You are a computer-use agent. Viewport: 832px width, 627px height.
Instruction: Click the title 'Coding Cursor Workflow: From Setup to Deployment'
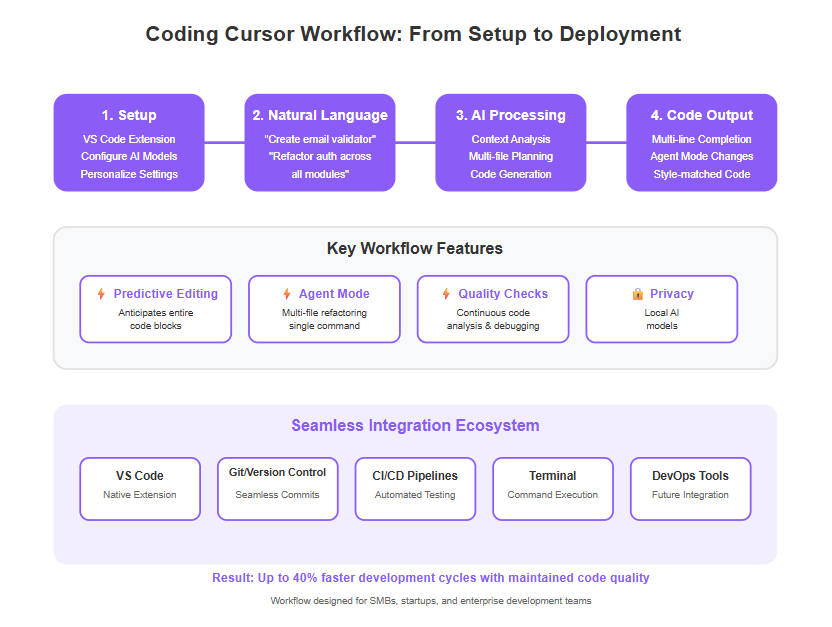point(413,34)
